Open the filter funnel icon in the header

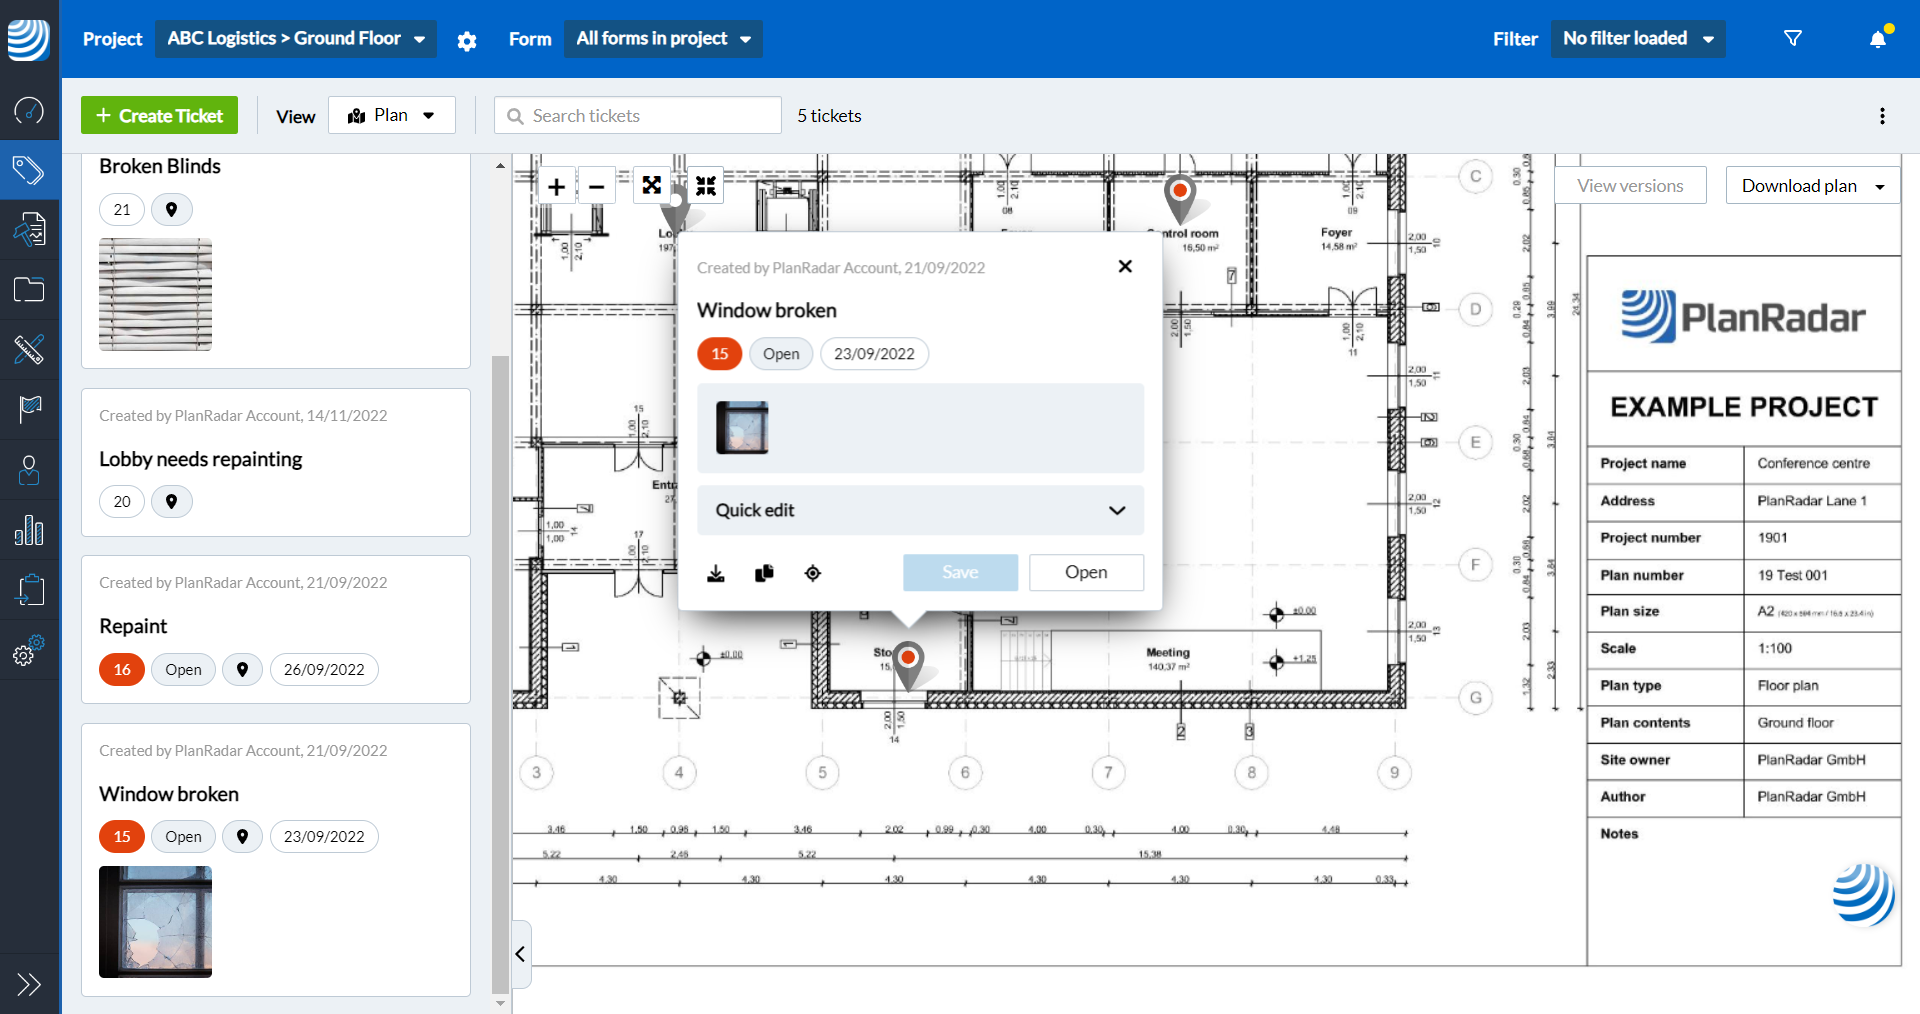coord(1793,38)
